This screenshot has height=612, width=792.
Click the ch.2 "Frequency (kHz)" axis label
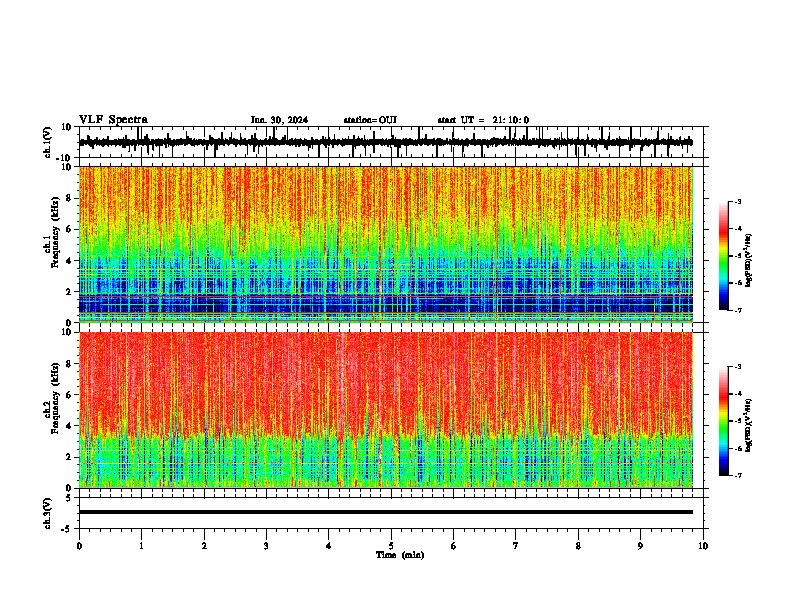[x=56, y=398]
